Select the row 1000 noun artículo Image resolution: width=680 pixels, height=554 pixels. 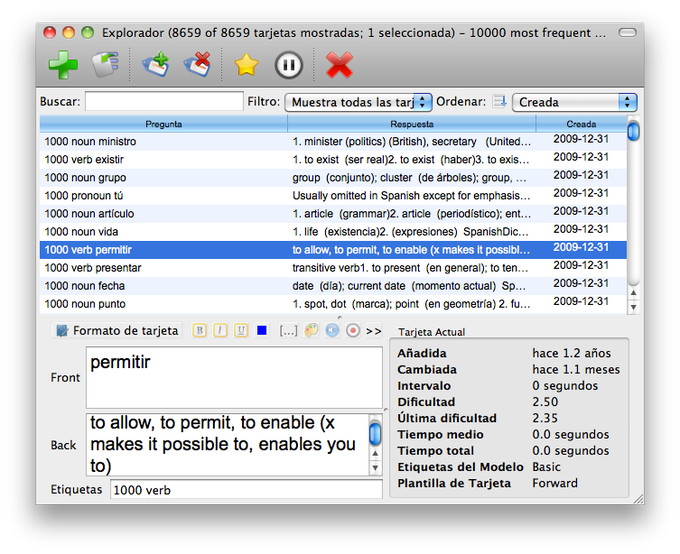pyautogui.click(x=333, y=213)
